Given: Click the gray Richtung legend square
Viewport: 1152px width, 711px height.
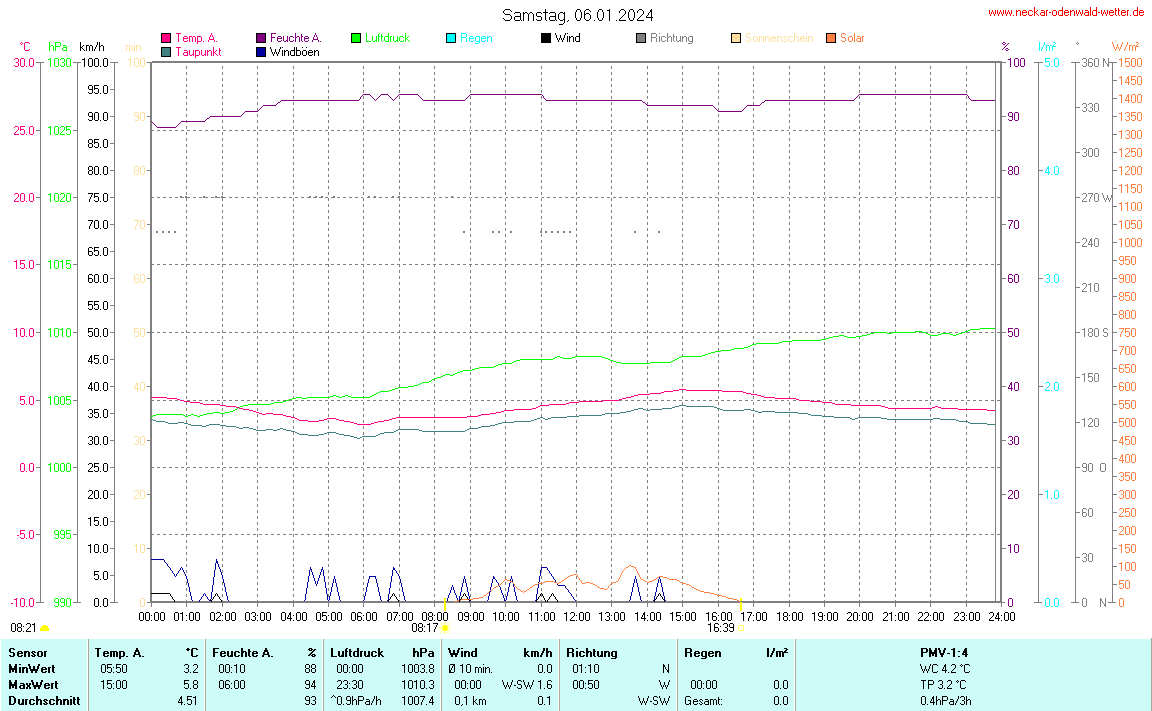Looking at the screenshot, I should coord(641,39).
